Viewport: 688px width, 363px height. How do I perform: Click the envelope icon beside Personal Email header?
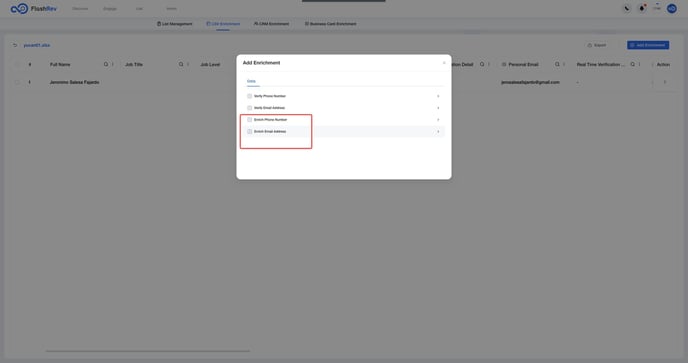[x=504, y=65]
